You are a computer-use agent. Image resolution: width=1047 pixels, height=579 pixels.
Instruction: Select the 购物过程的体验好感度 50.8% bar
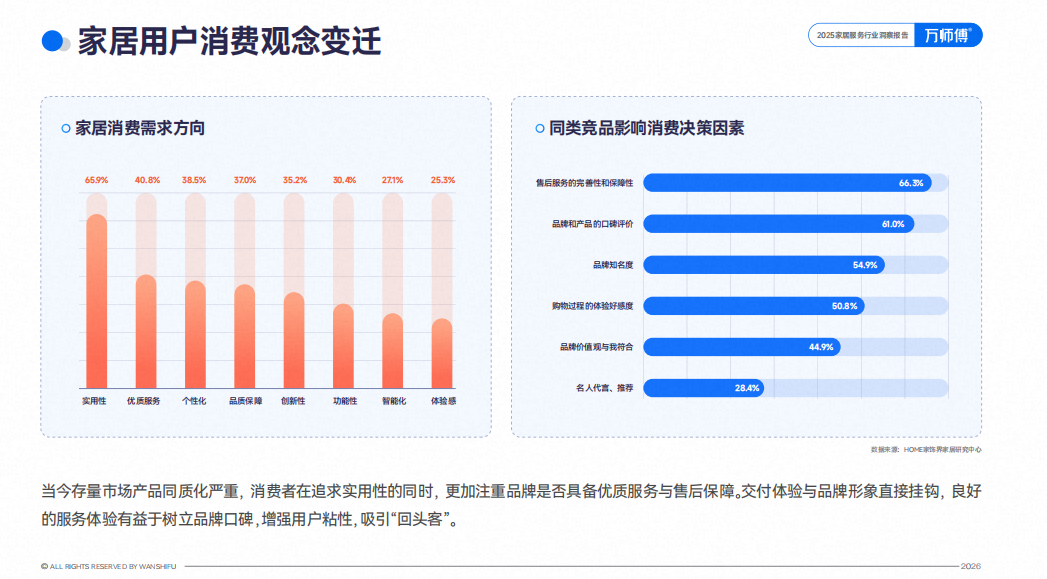754,306
